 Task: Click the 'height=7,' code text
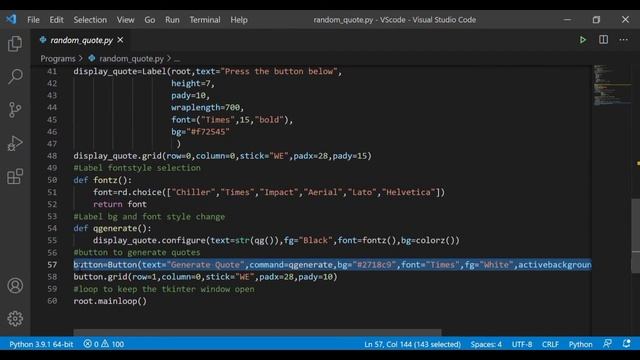click(x=193, y=83)
